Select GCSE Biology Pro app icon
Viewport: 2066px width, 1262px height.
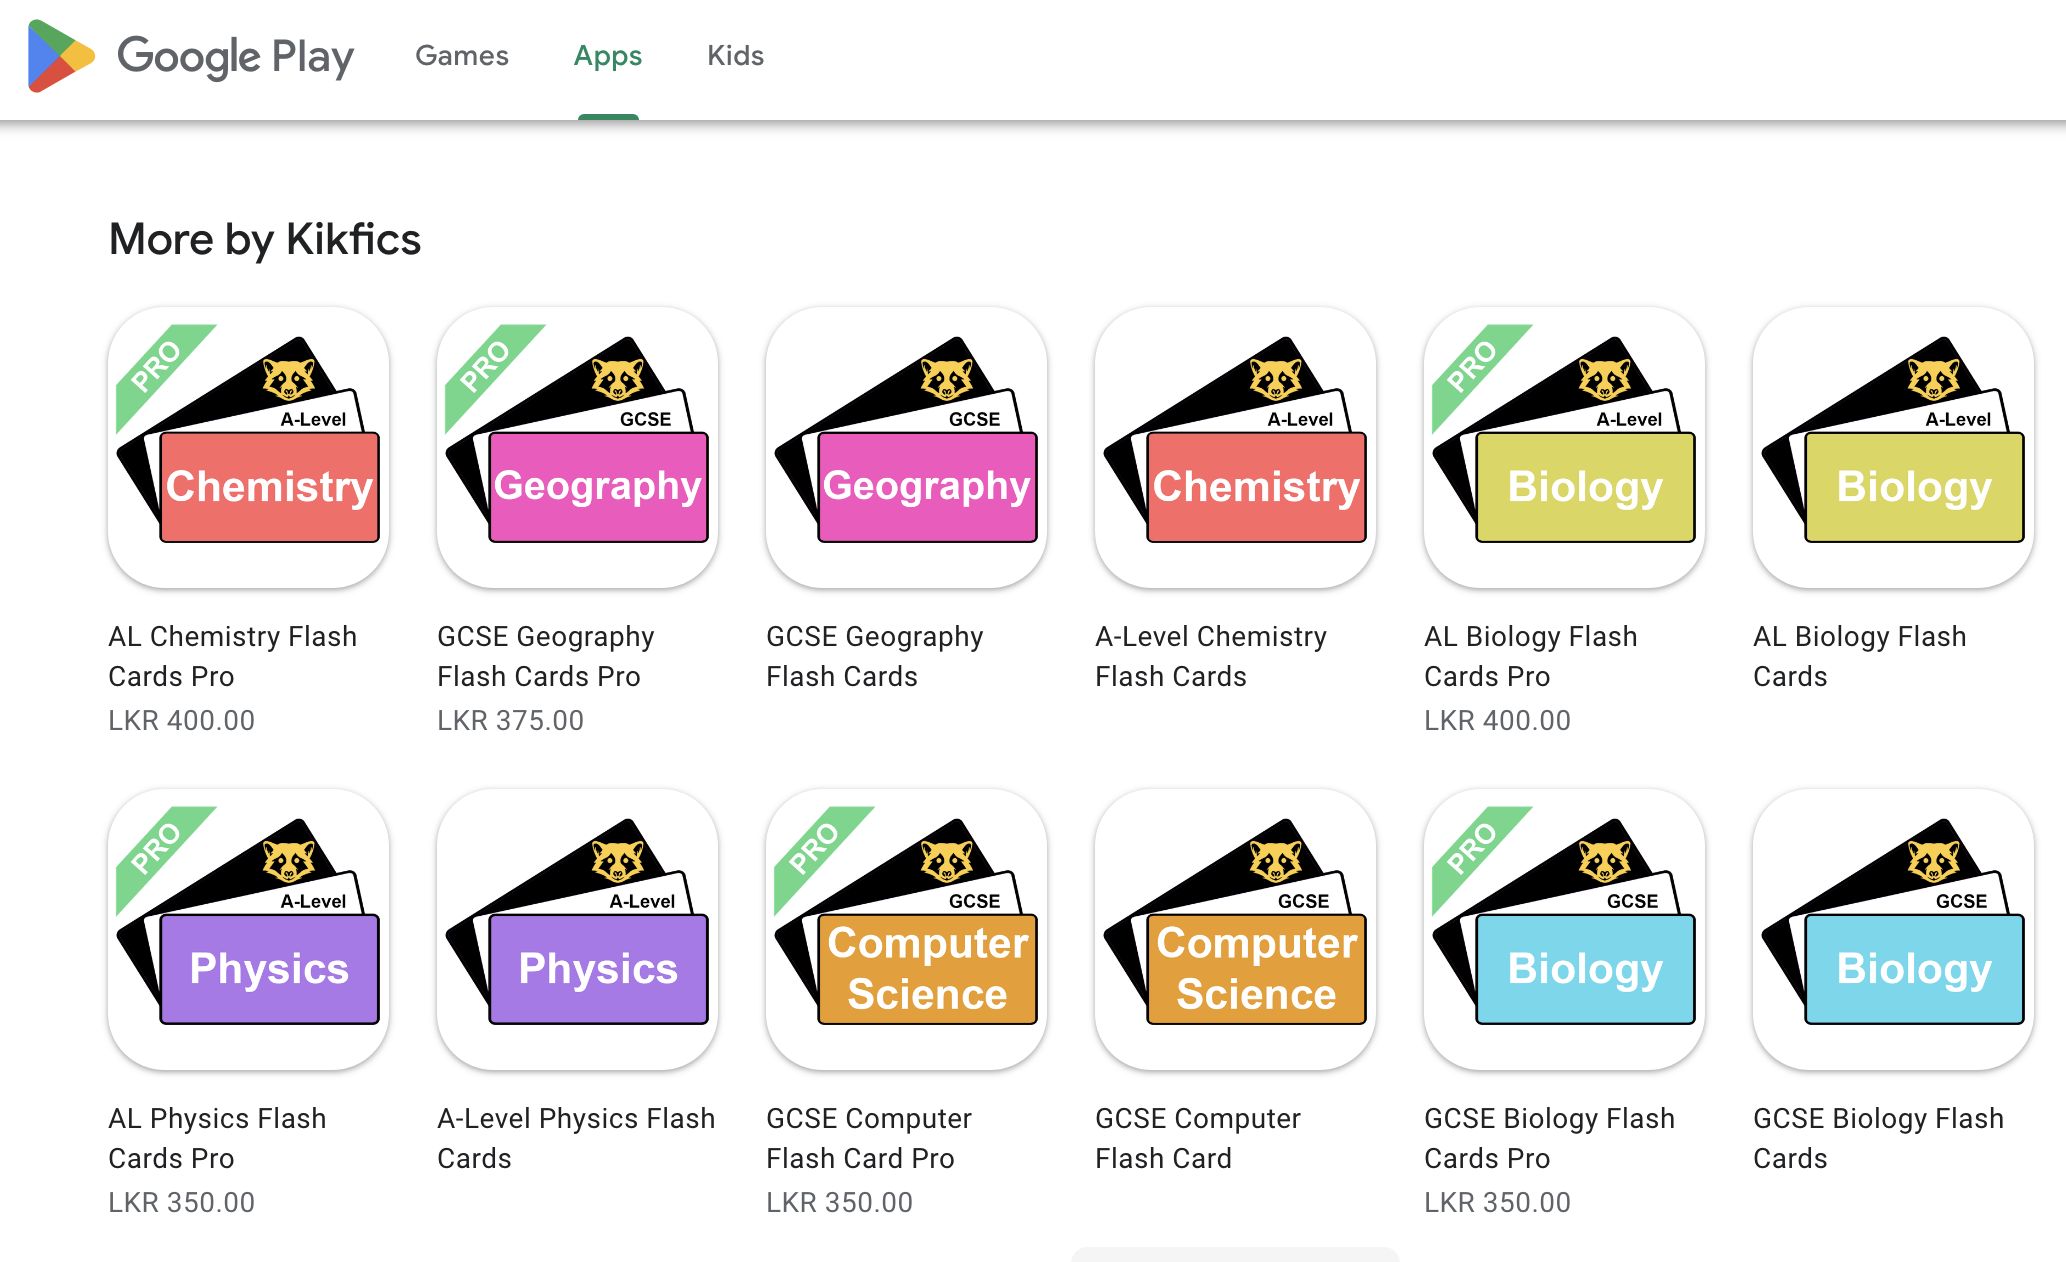click(1564, 929)
